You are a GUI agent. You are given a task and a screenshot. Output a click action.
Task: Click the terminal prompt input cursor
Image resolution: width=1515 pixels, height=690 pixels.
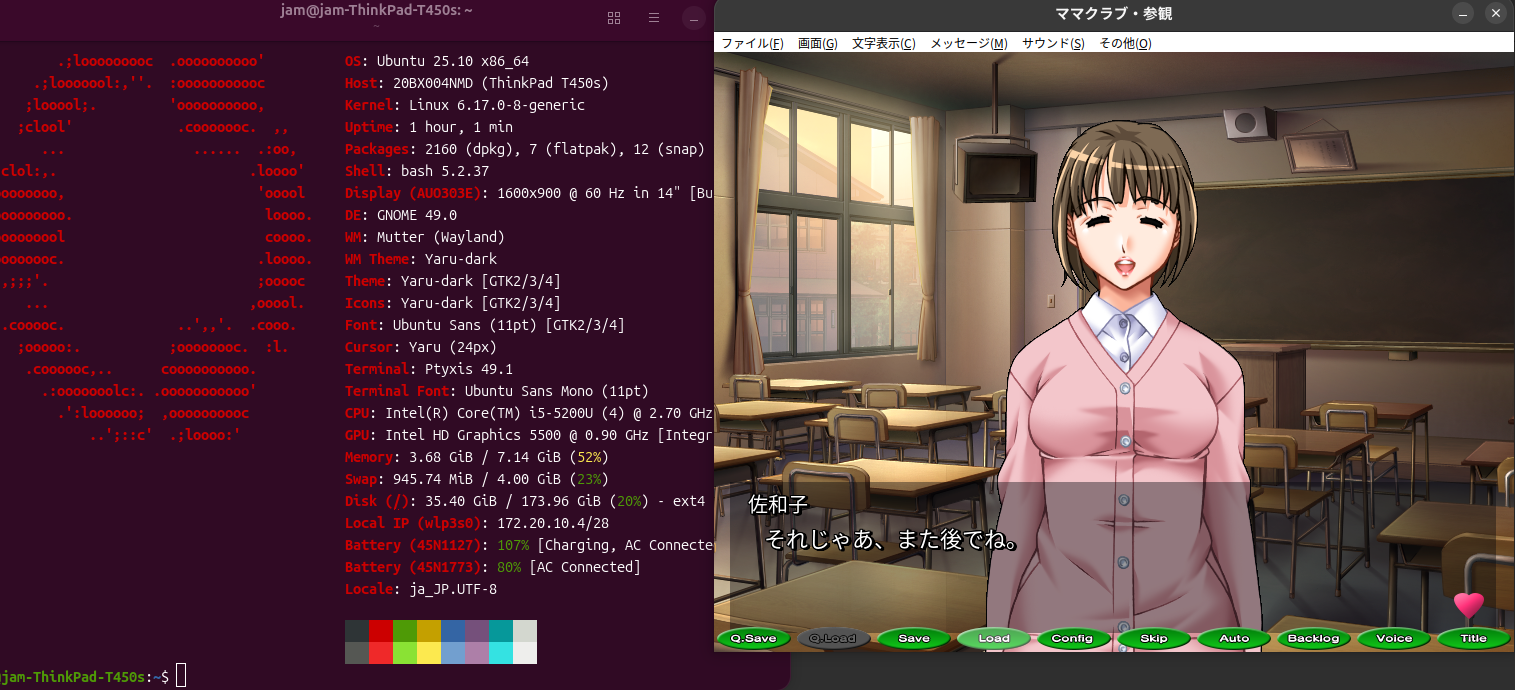click(181, 677)
